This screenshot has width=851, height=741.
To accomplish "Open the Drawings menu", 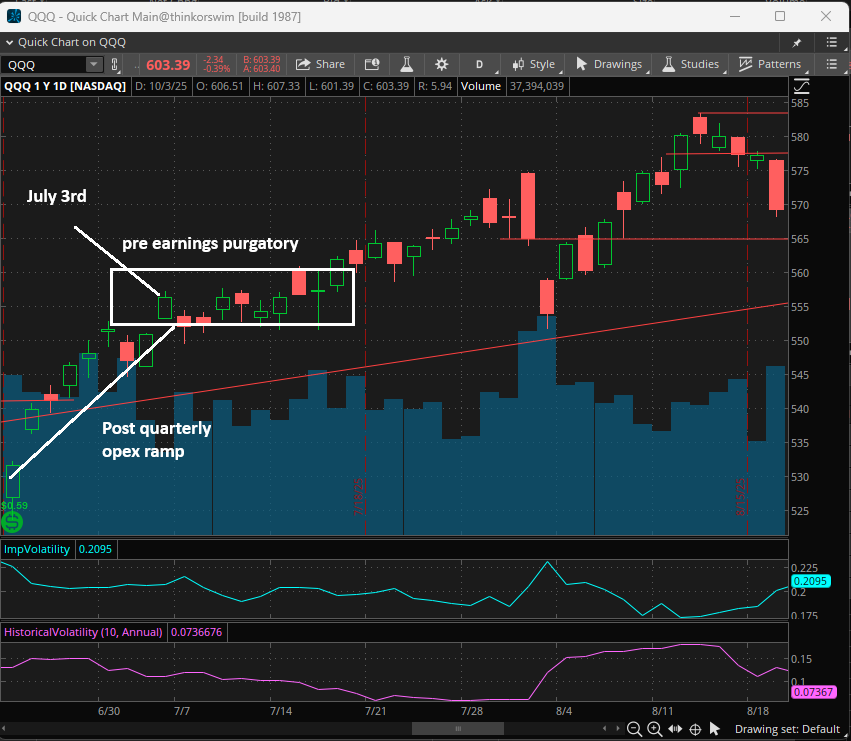I will pyautogui.click(x=609, y=65).
